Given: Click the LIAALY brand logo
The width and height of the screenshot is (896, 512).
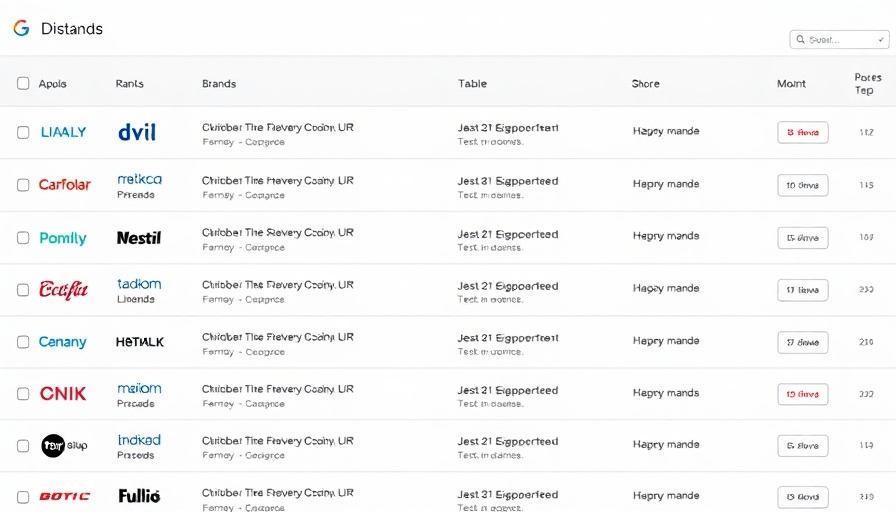Looking at the screenshot, I should pos(63,132).
